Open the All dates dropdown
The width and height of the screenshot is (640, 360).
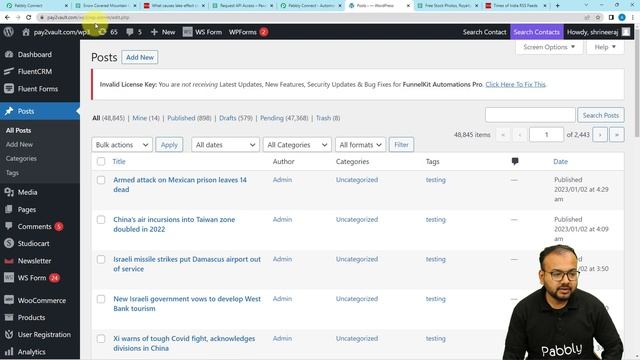pyautogui.click(x=225, y=144)
